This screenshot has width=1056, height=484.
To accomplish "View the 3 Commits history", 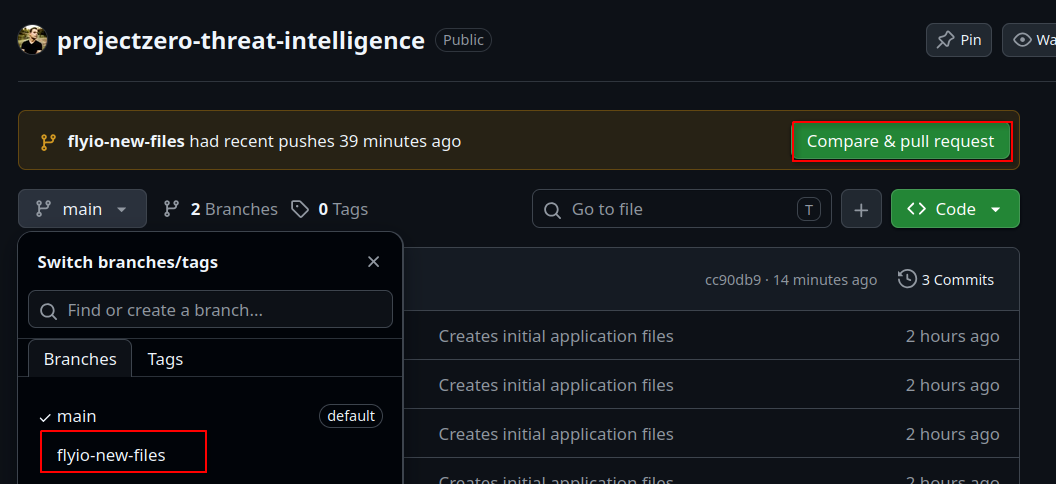I will coord(946,279).
